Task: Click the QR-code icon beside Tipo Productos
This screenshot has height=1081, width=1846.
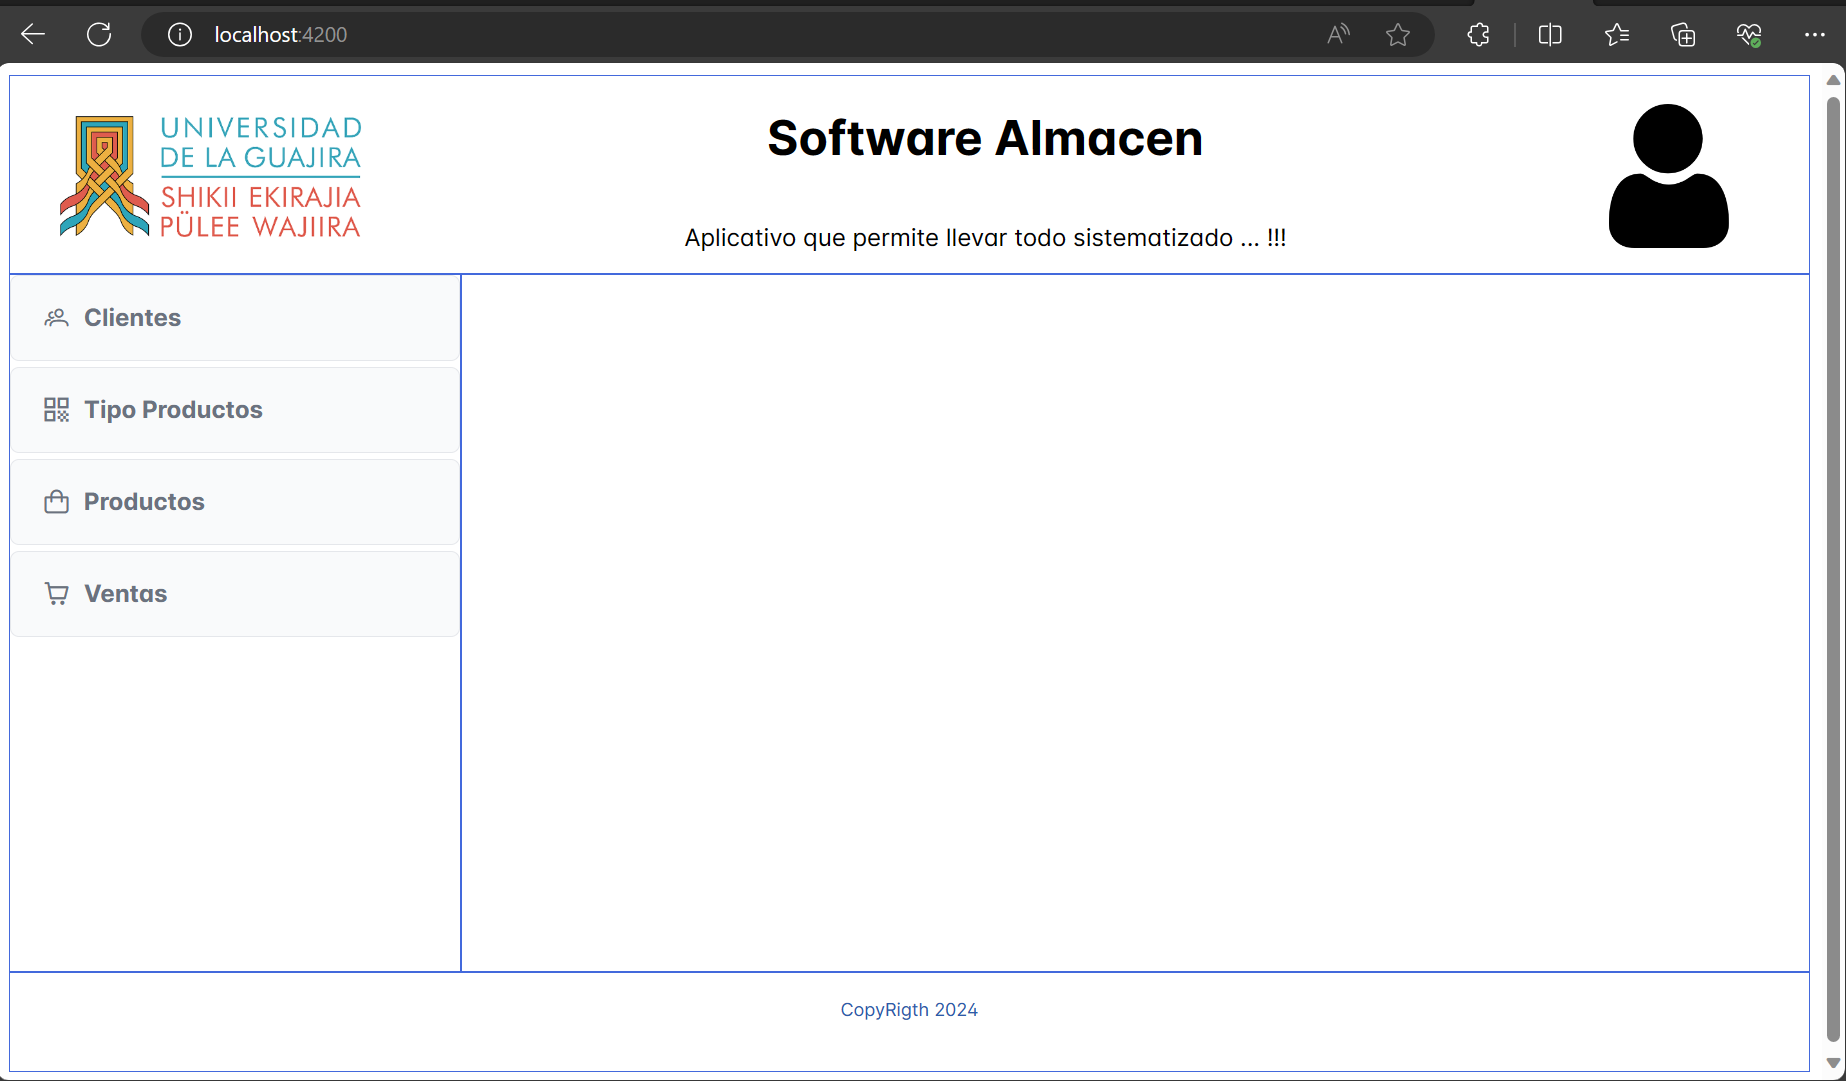Action: point(57,410)
